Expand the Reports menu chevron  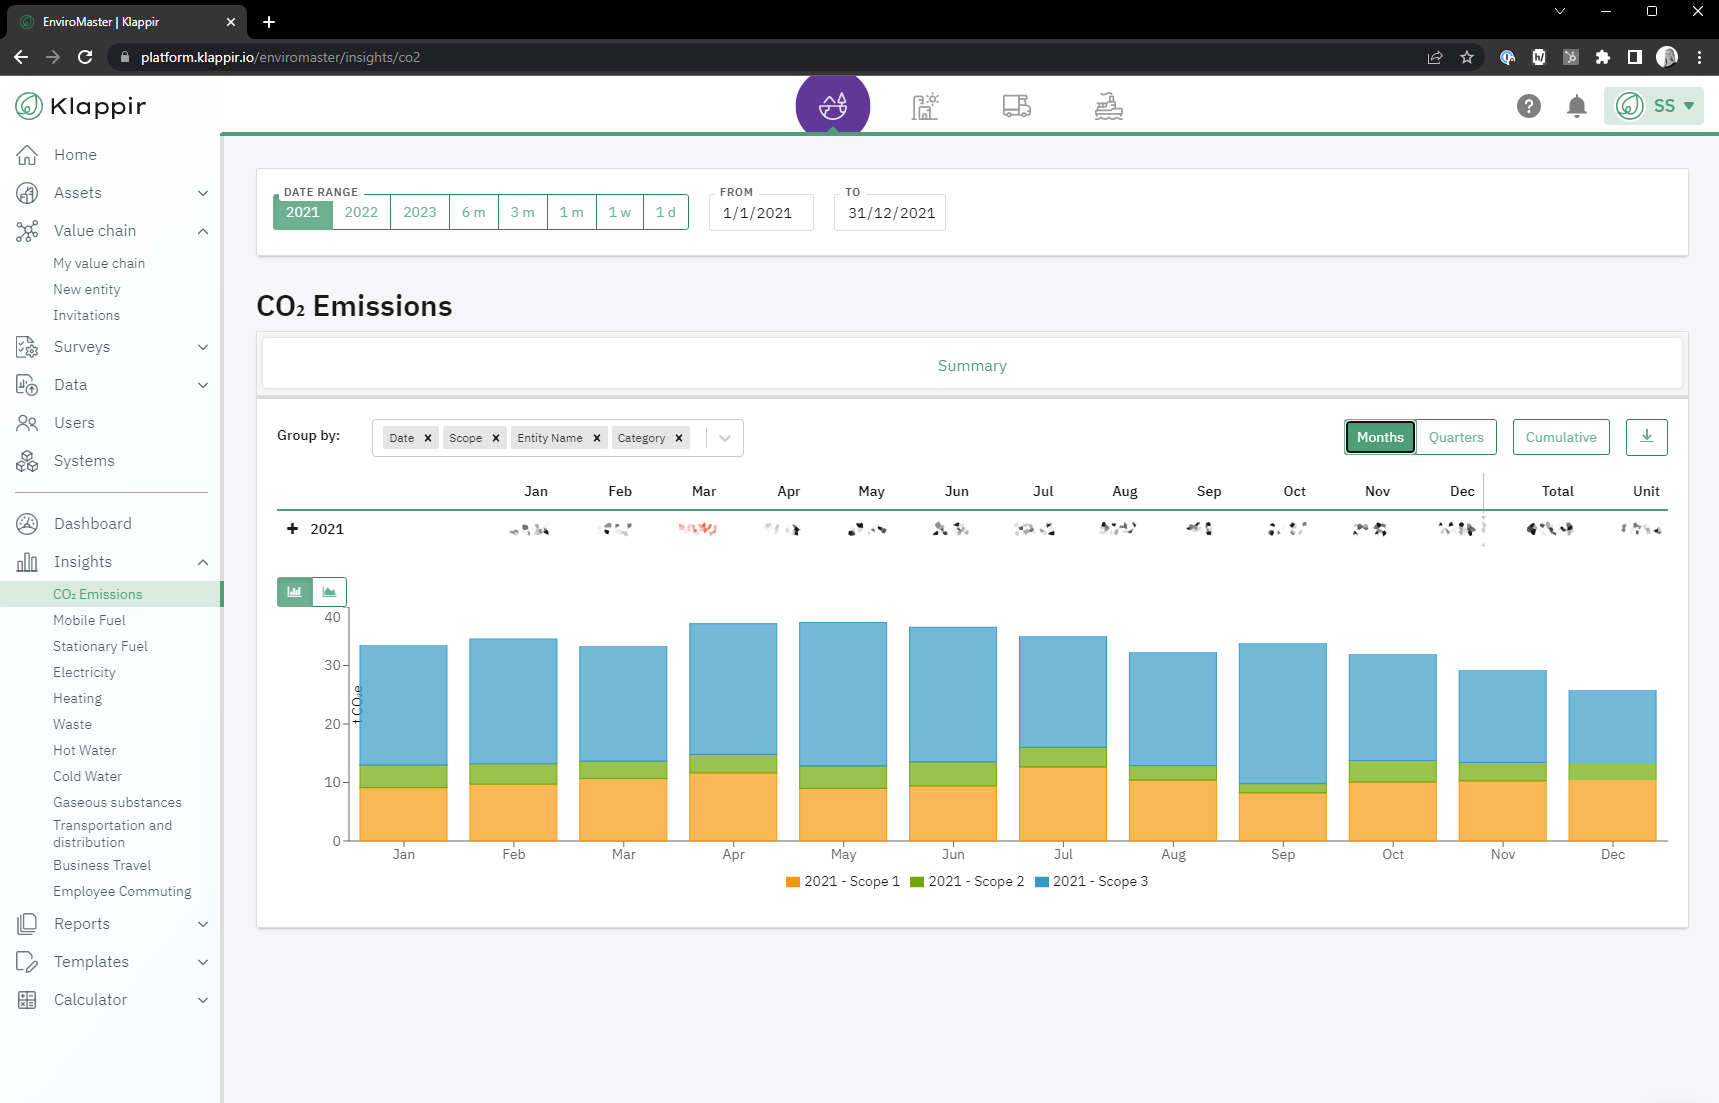click(x=203, y=924)
